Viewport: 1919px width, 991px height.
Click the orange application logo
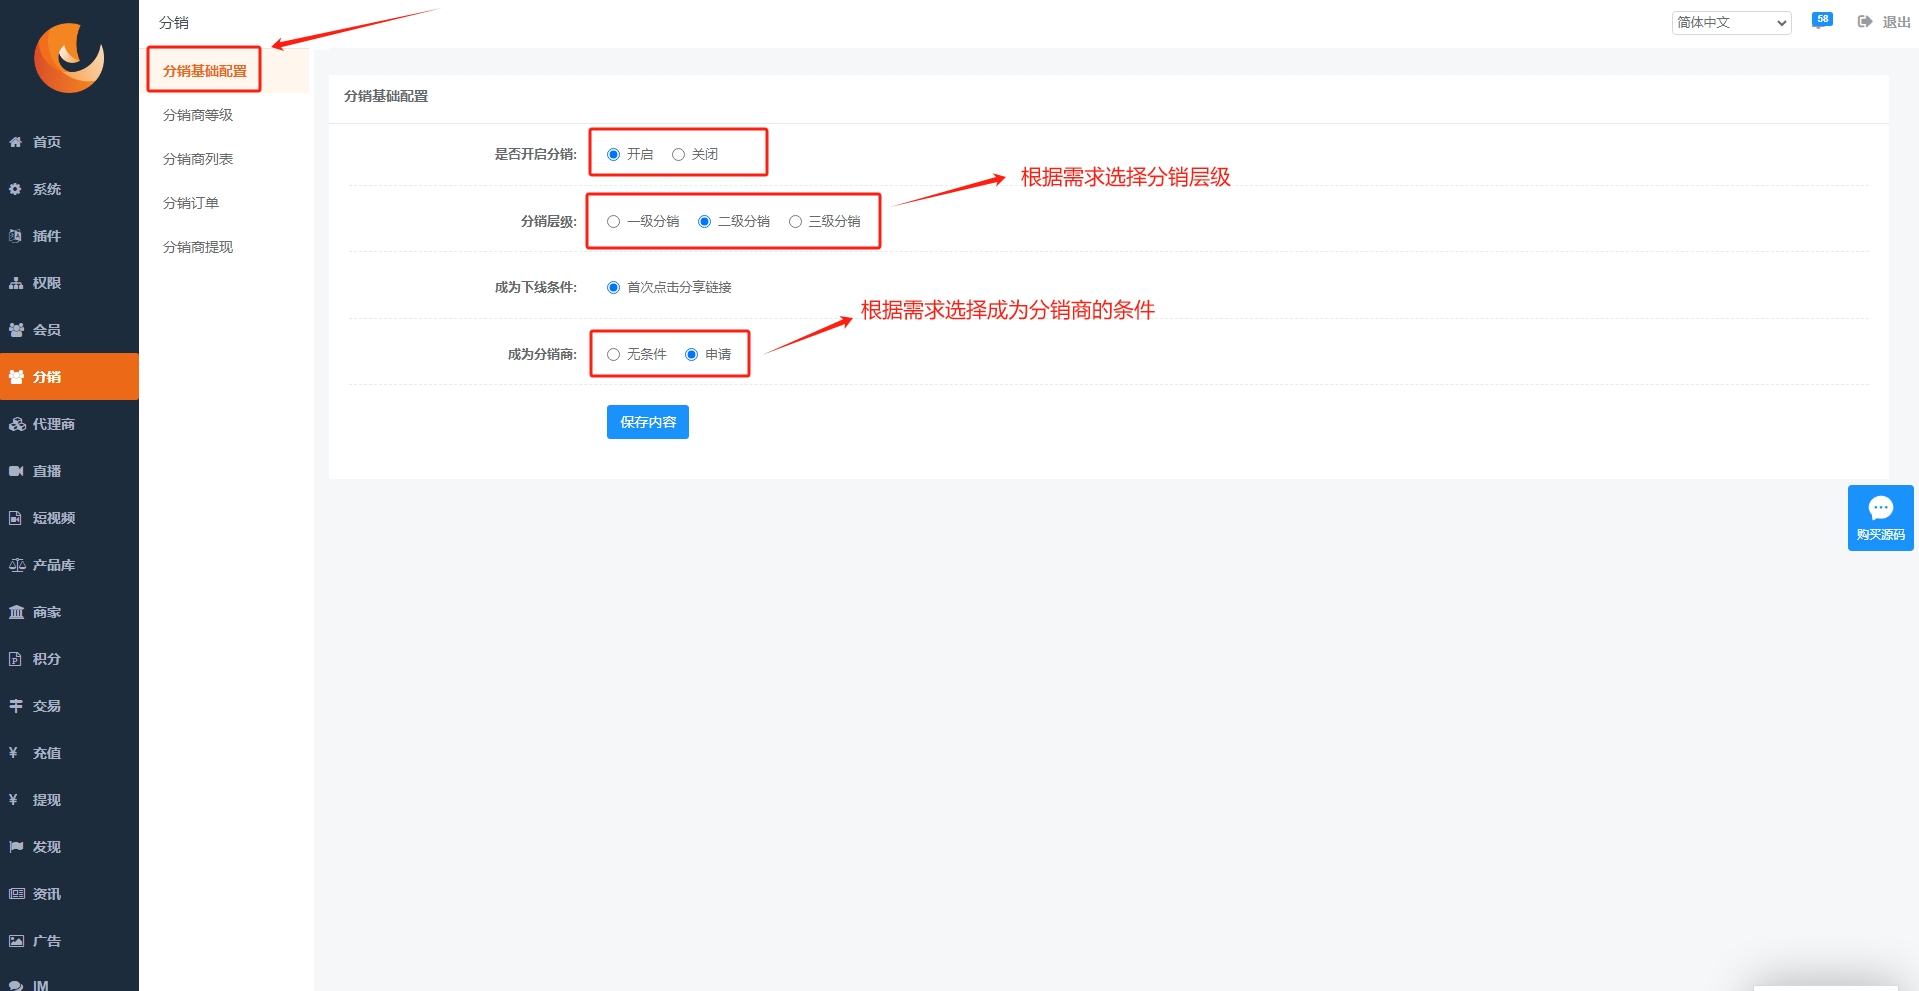pyautogui.click(x=69, y=57)
